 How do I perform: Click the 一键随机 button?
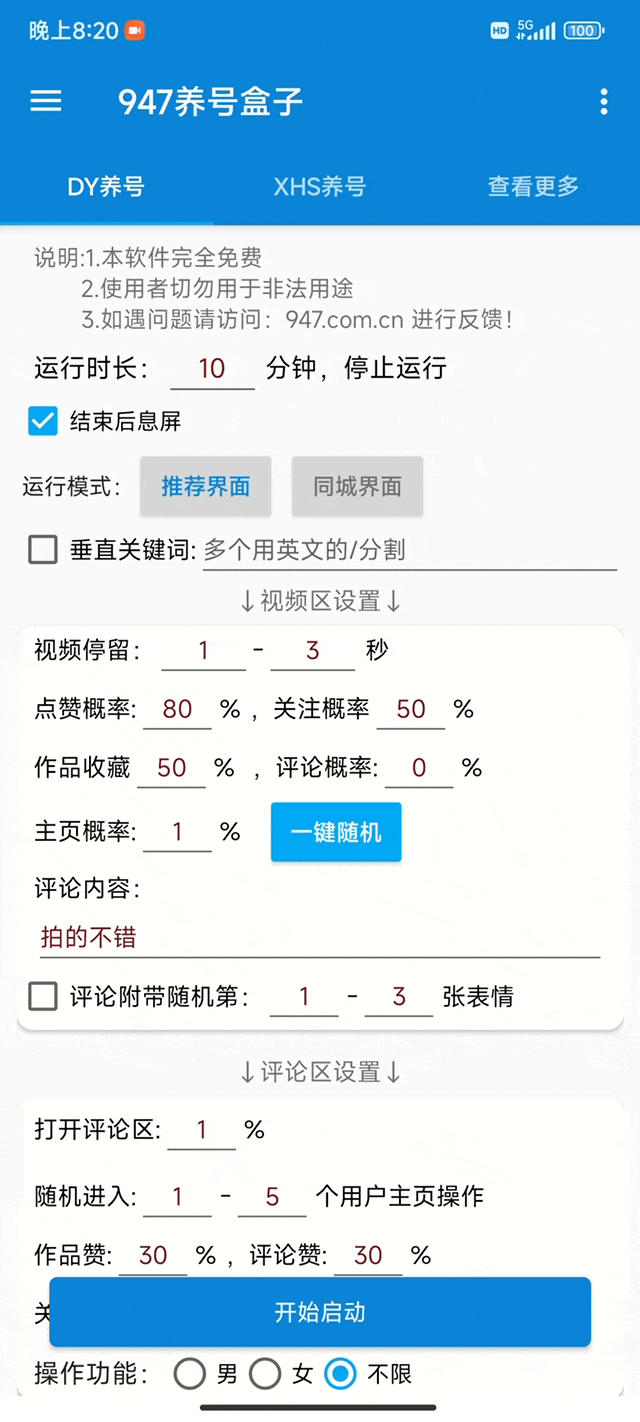(336, 832)
